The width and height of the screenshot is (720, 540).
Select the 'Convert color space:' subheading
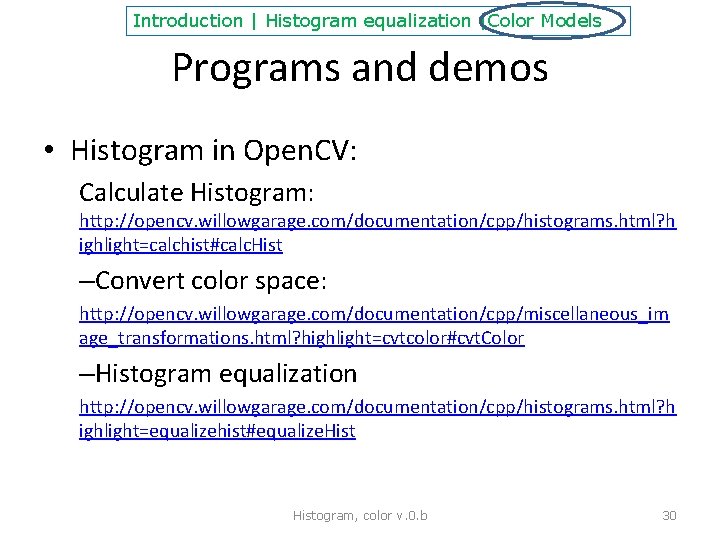[211, 281]
